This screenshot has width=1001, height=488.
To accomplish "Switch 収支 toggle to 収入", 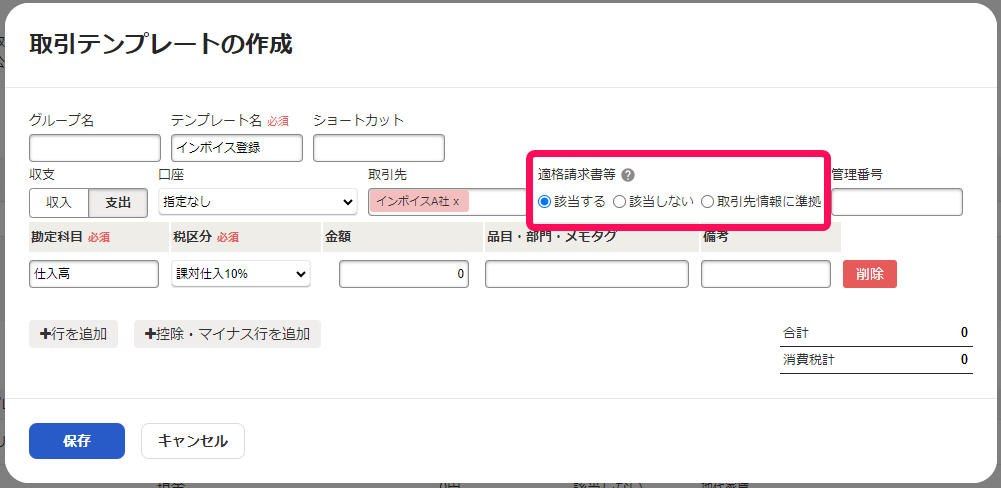I will point(59,202).
